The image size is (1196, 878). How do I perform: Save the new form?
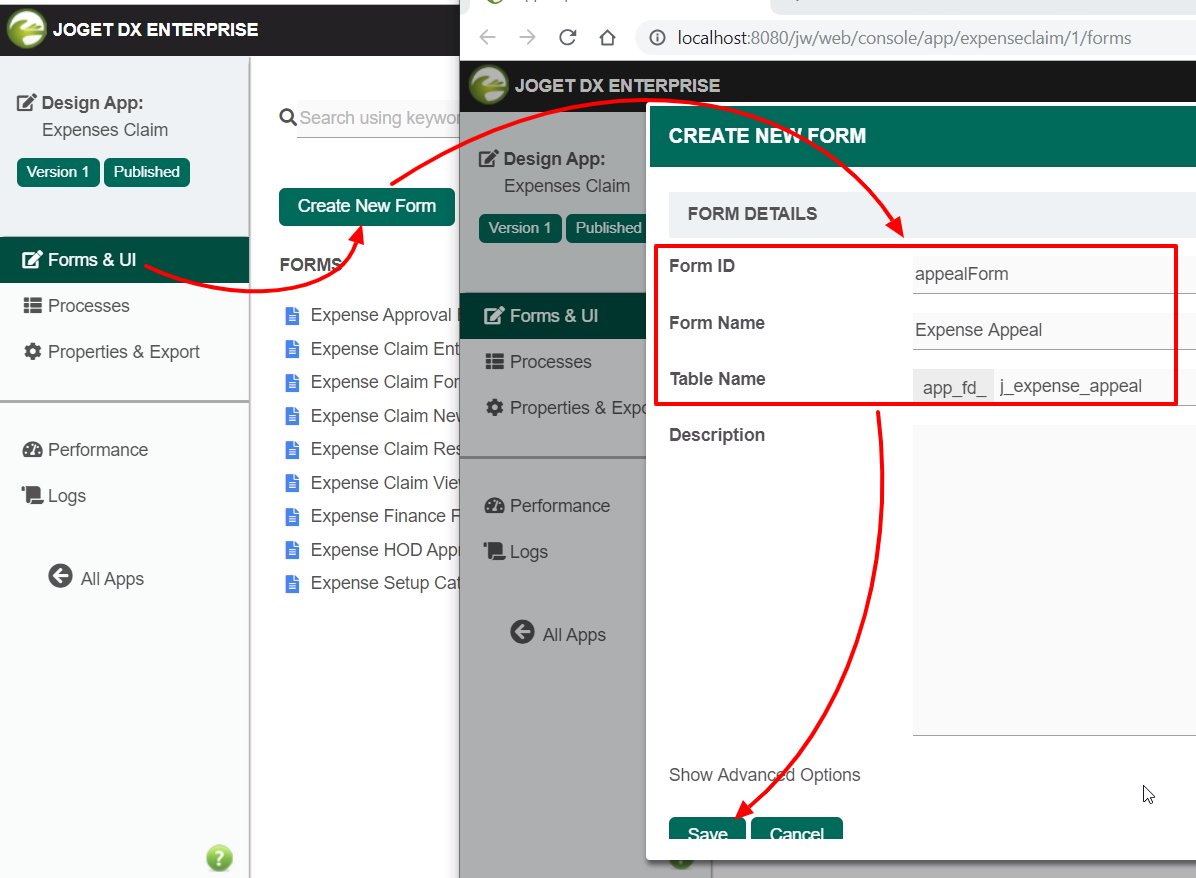click(x=707, y=830)
